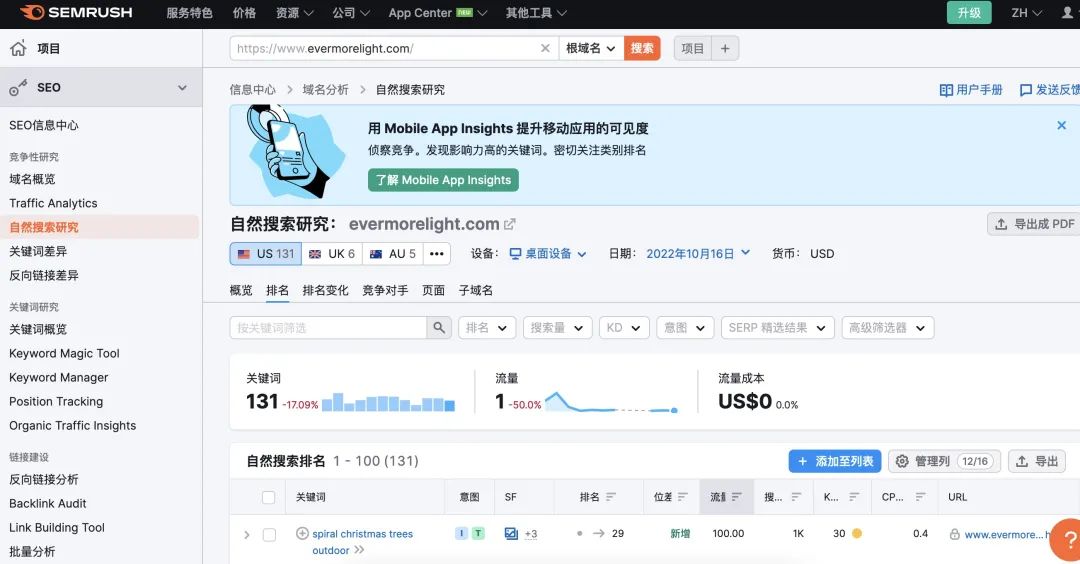Click the 按关键词筛选 input field

pyautogui.click(x=328, y=328)
